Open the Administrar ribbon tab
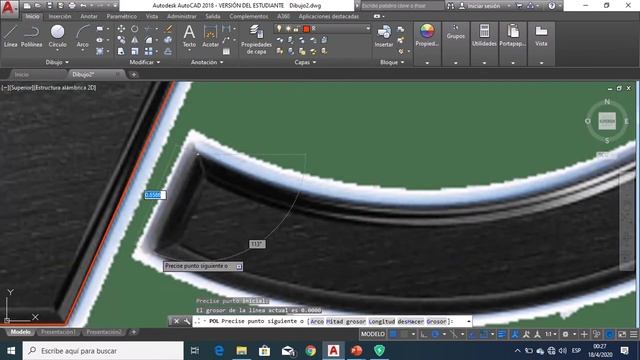 pyautogui.click(x=182, y=16)
